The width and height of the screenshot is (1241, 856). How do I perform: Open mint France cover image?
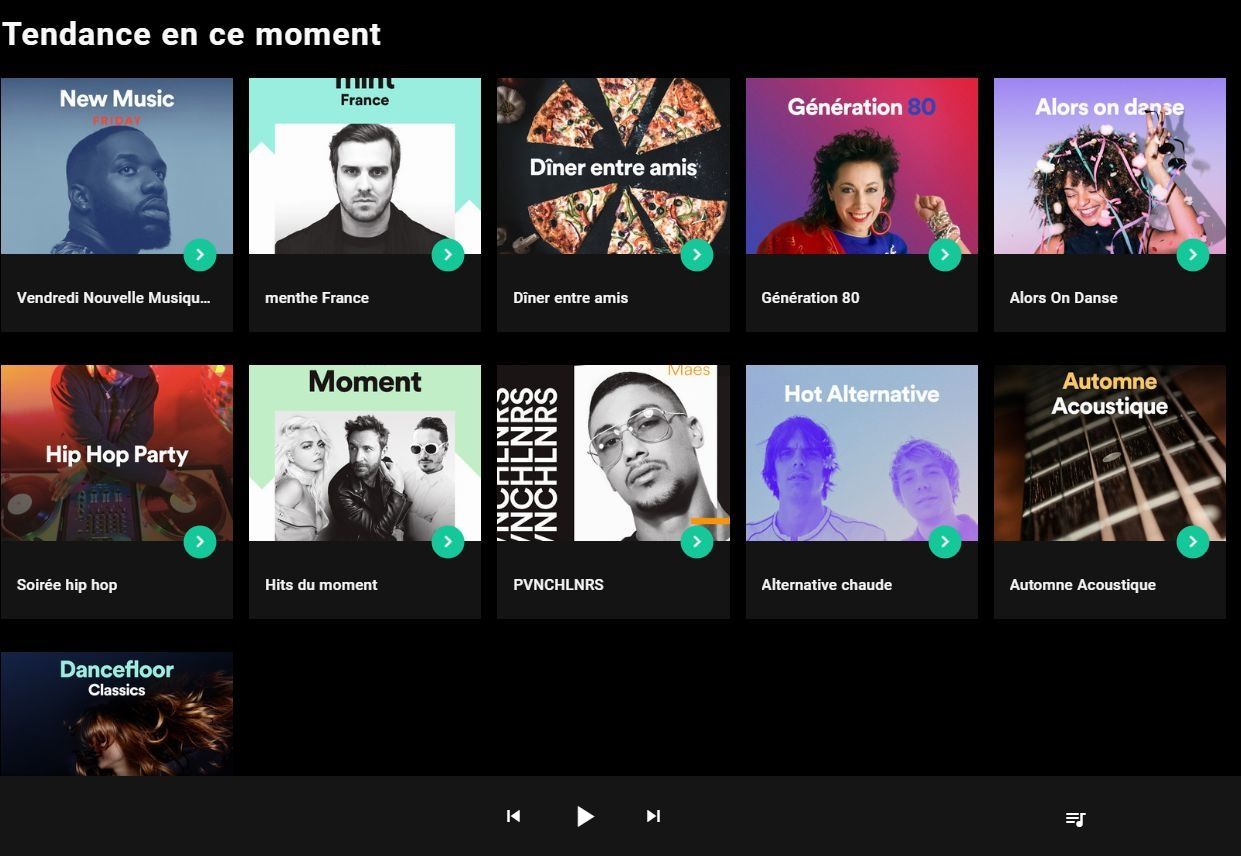[365, 166]
